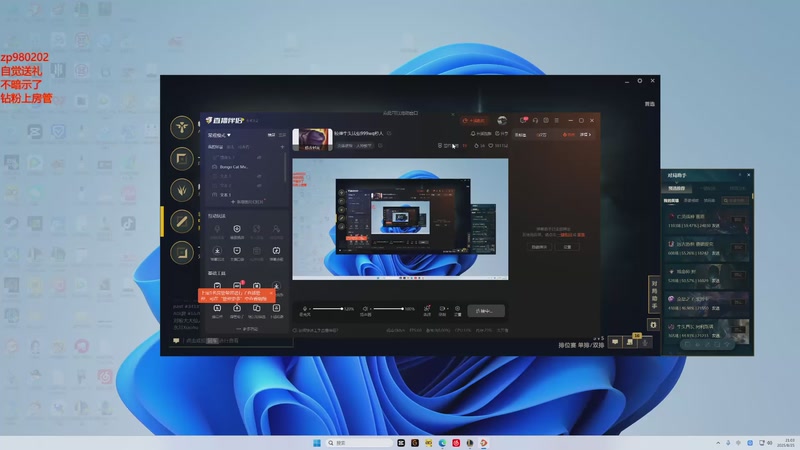Open chat bubble icon at game client bottom-left
The height and width of the screenshot is (450, 800).
click(x=176, y=340)
